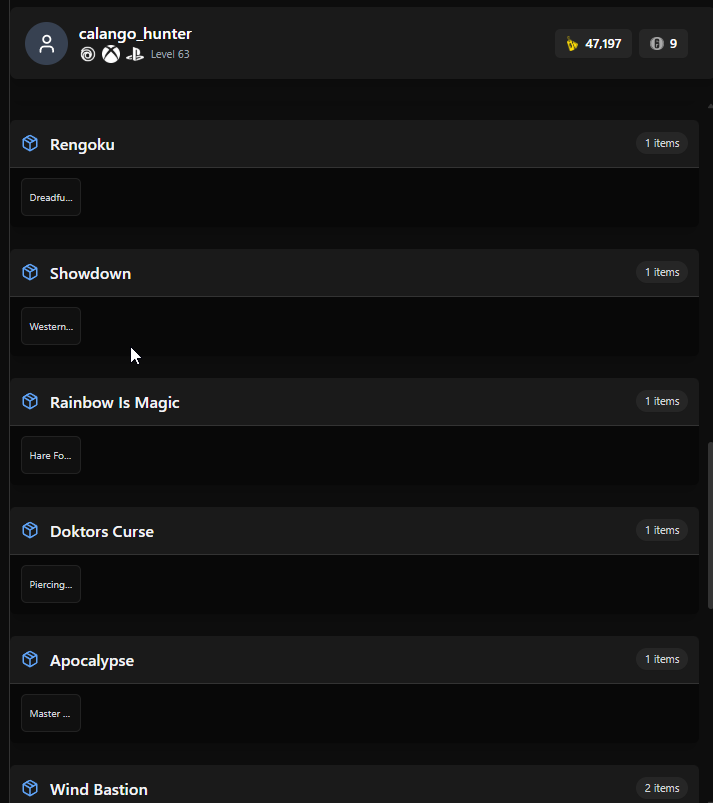The image size is (713, 803).
Task: Click the Rengoku cube icon
Action: tap(30, 143)
